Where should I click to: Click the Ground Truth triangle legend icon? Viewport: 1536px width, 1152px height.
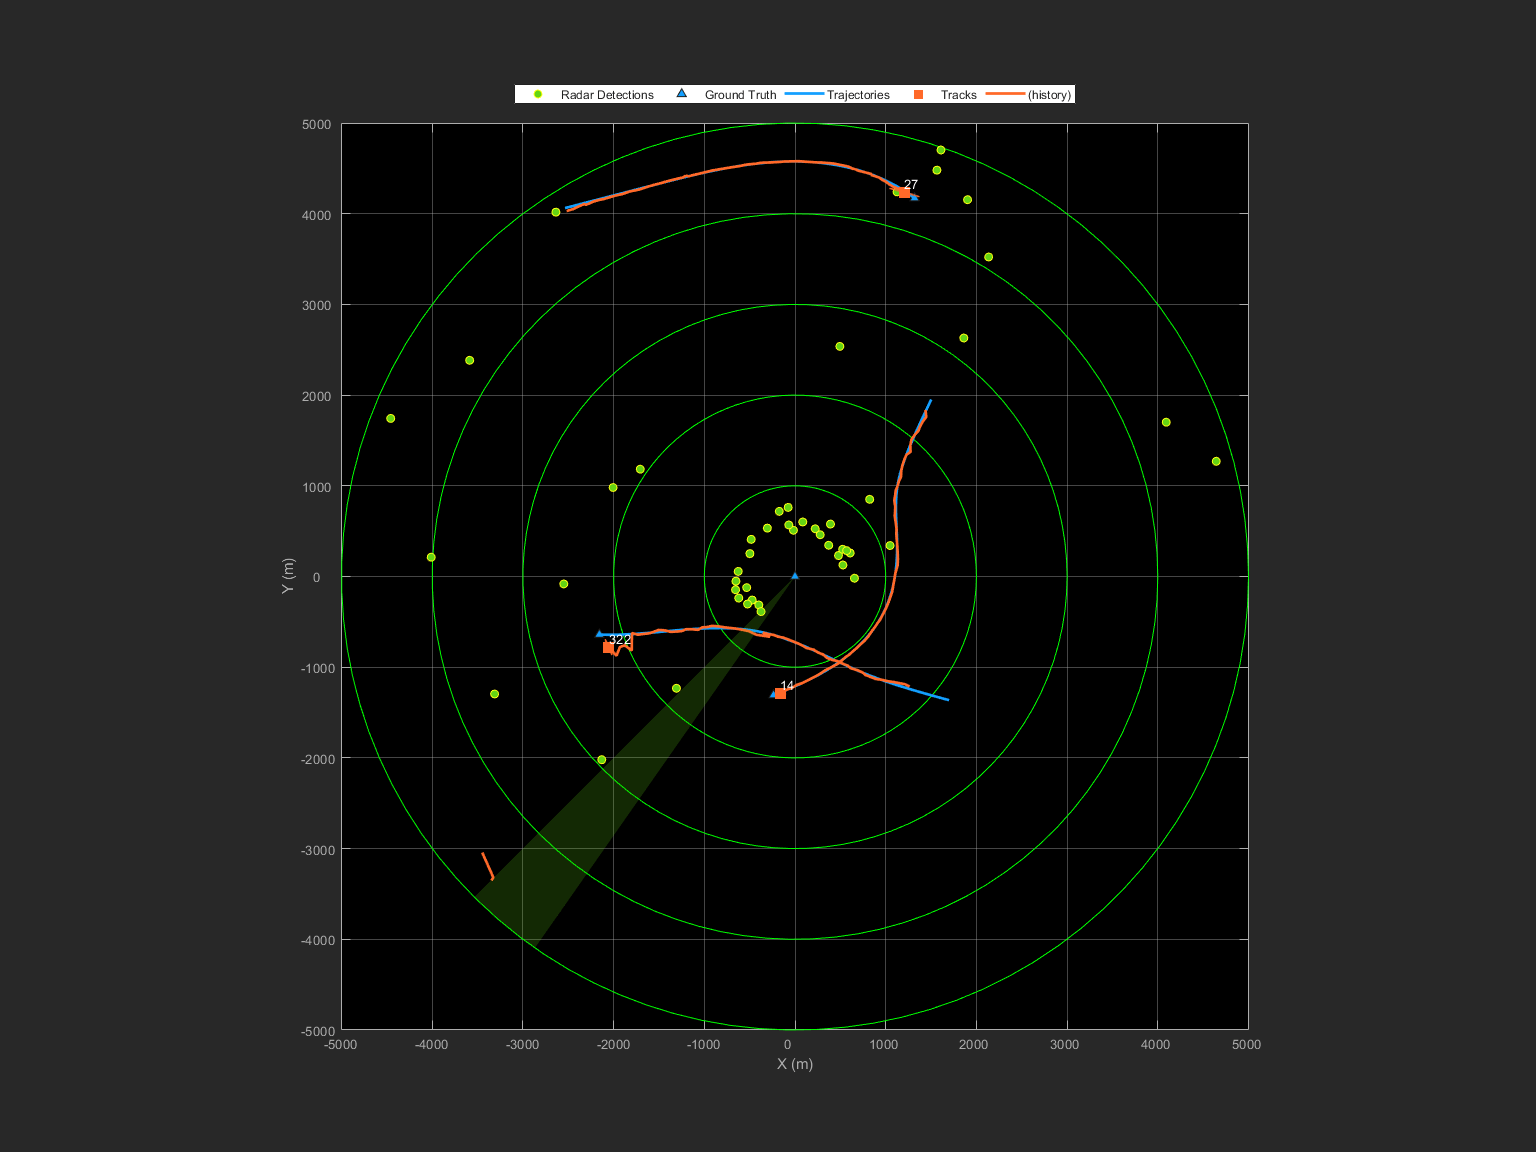[x=681, y=92]
